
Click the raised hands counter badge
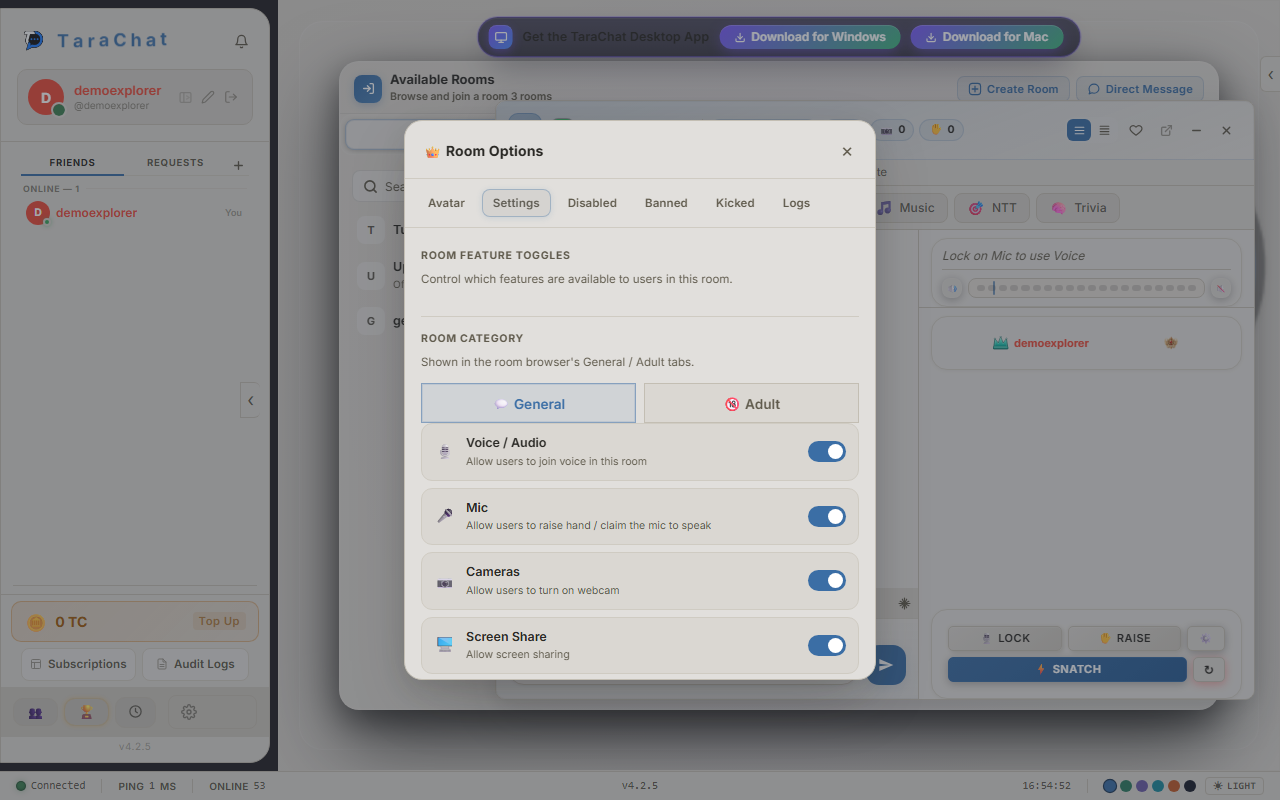click(941, 129)
